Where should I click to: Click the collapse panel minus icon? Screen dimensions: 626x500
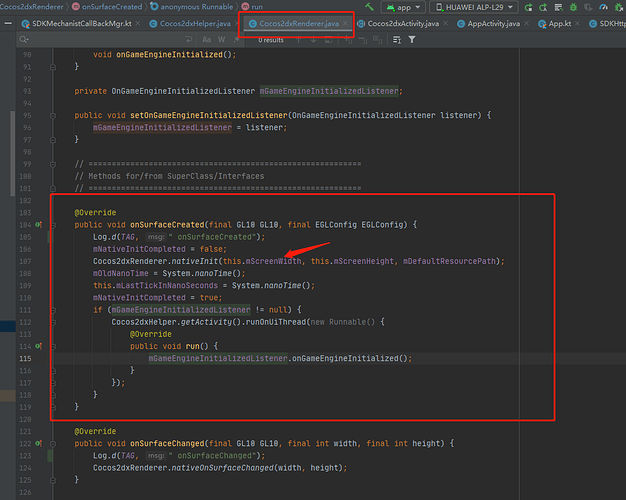(8, 24)
